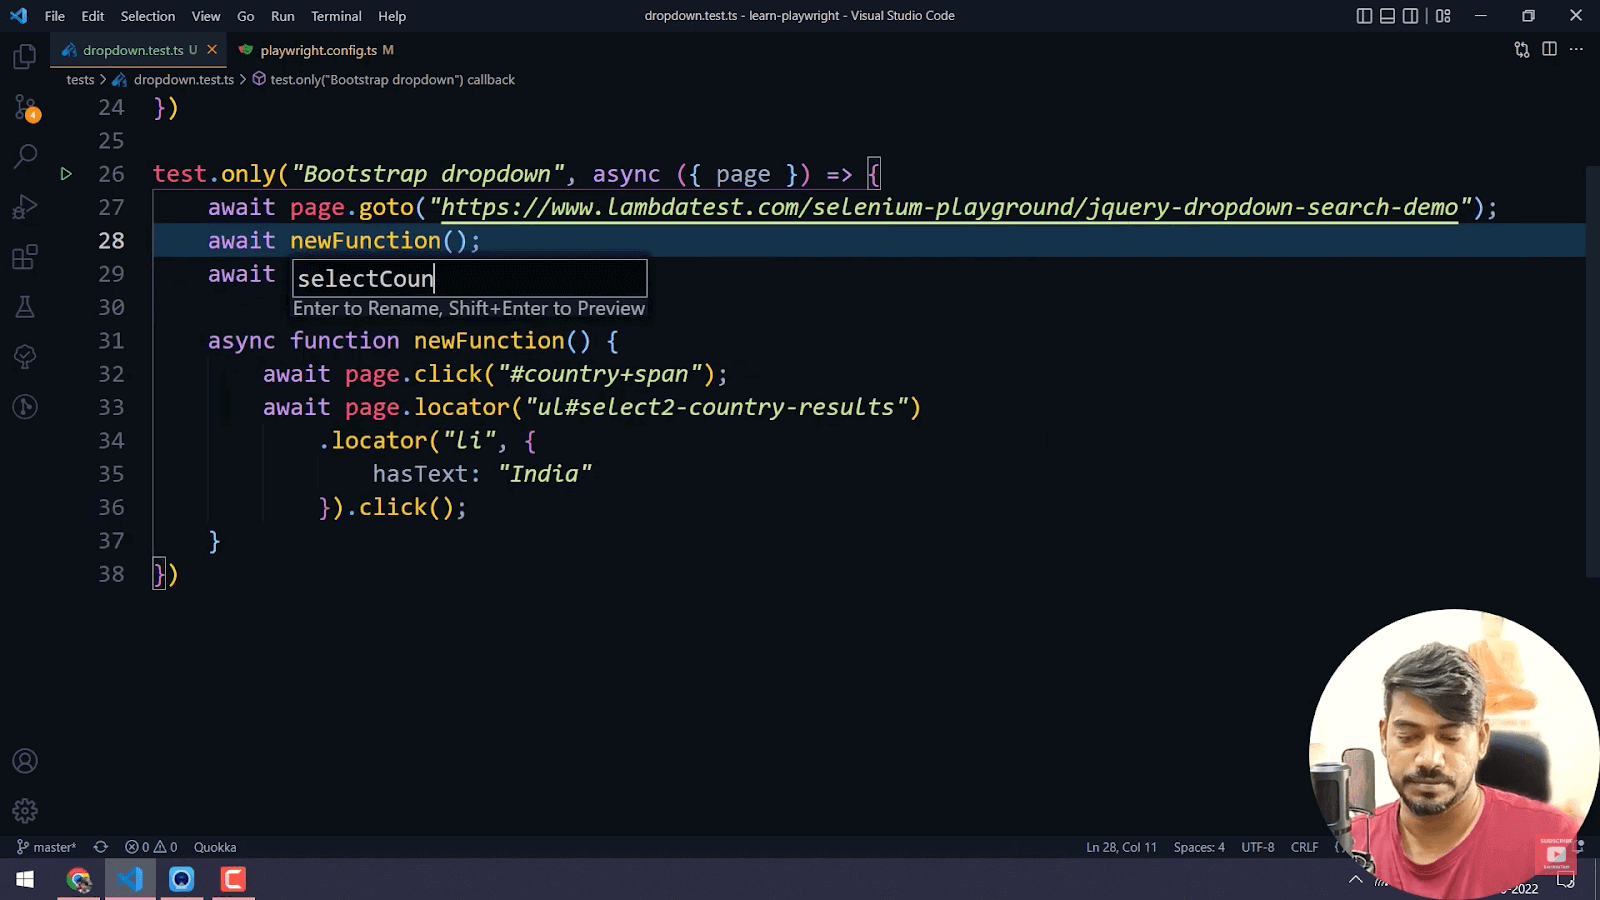Open Run and Debug view
This screenshot has width=1600, height=900.
tap(25, 207)
